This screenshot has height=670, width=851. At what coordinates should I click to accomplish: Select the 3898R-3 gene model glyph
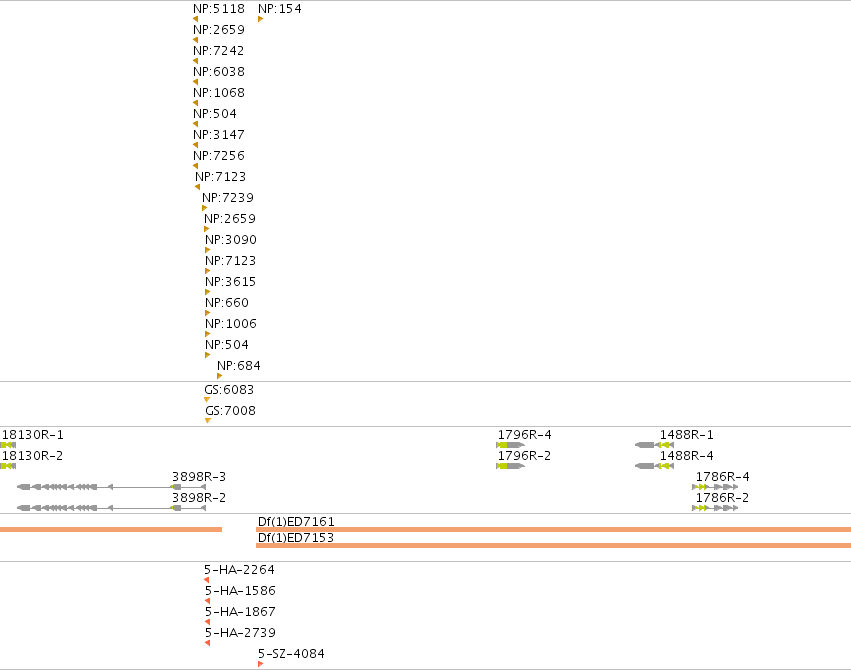pyautogui.click(x=111, y=487)
